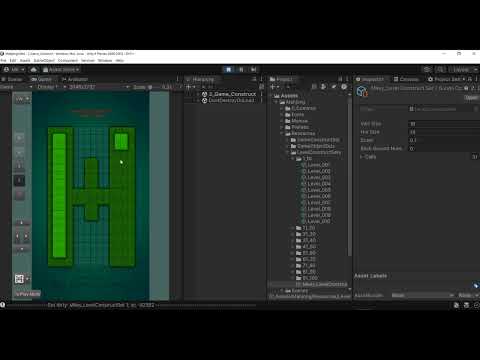Expand the Cells array in Inspector
Viewport: 480px width, 360px height.
pos(362,157)
